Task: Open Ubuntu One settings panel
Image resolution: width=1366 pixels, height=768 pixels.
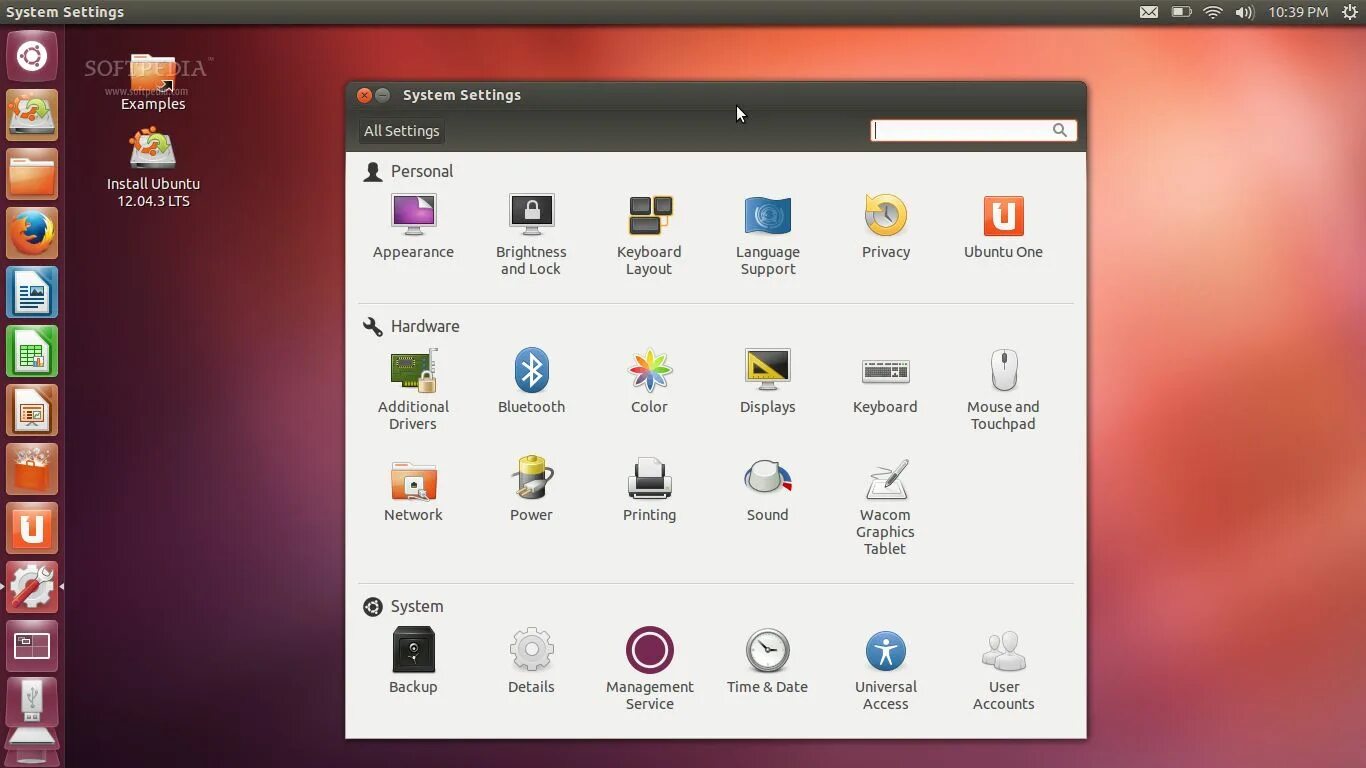Action: click(x=1003, y=228)
